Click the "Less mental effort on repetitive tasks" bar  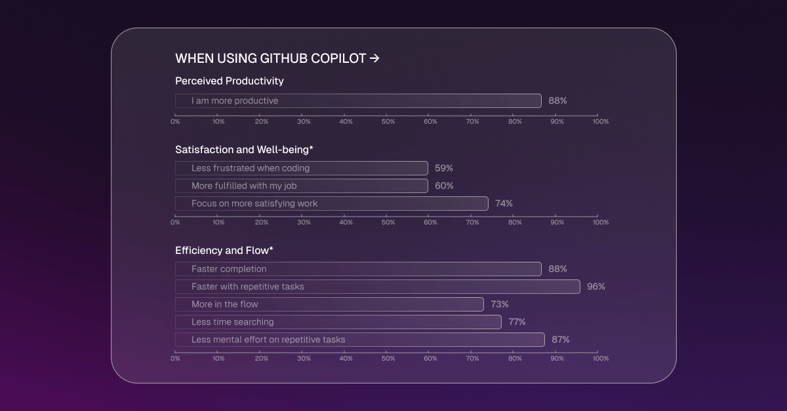point(359,340)
